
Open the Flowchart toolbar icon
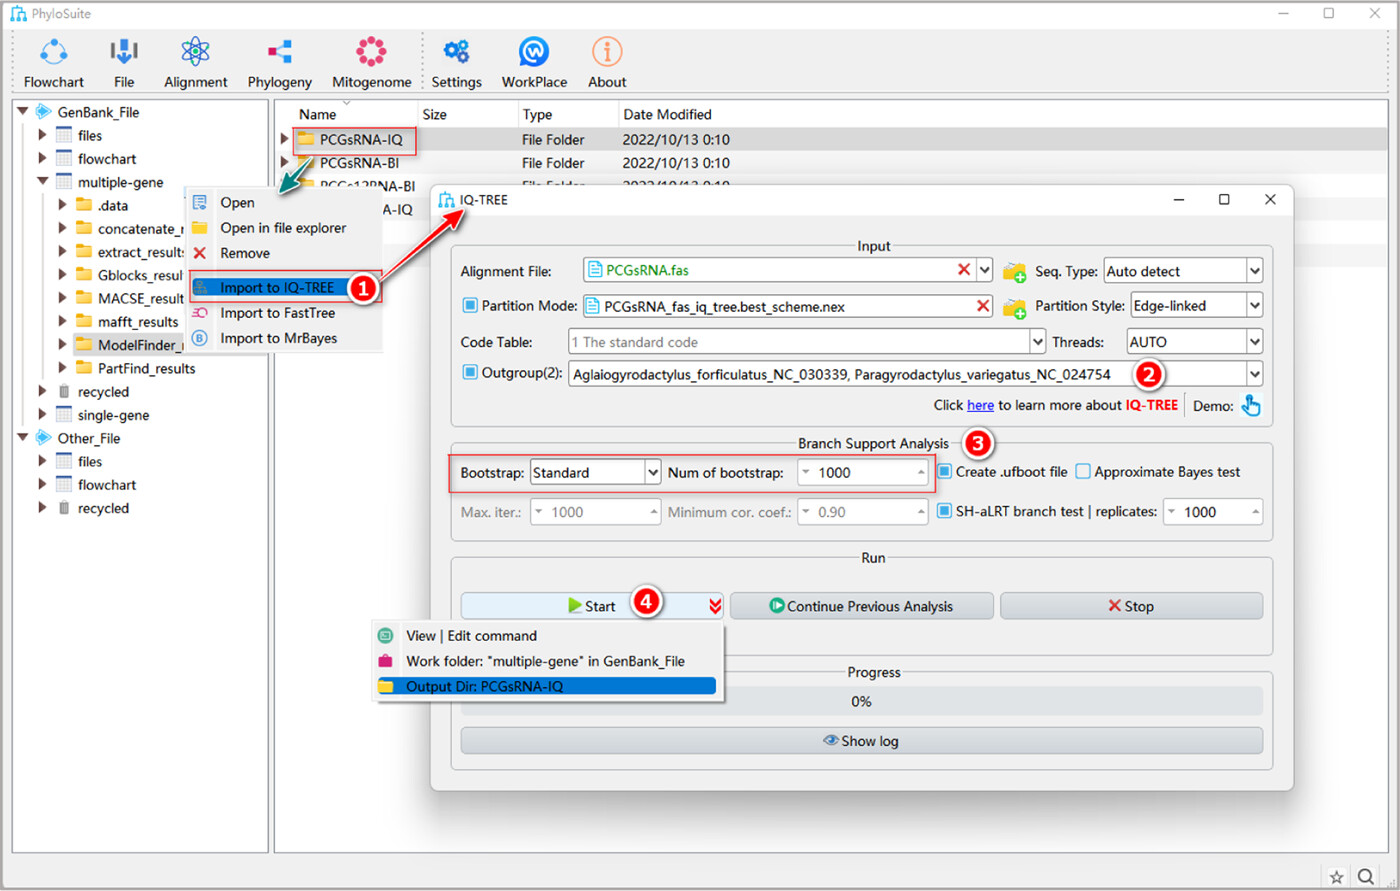pyautogui.click(x=54, y=51)
